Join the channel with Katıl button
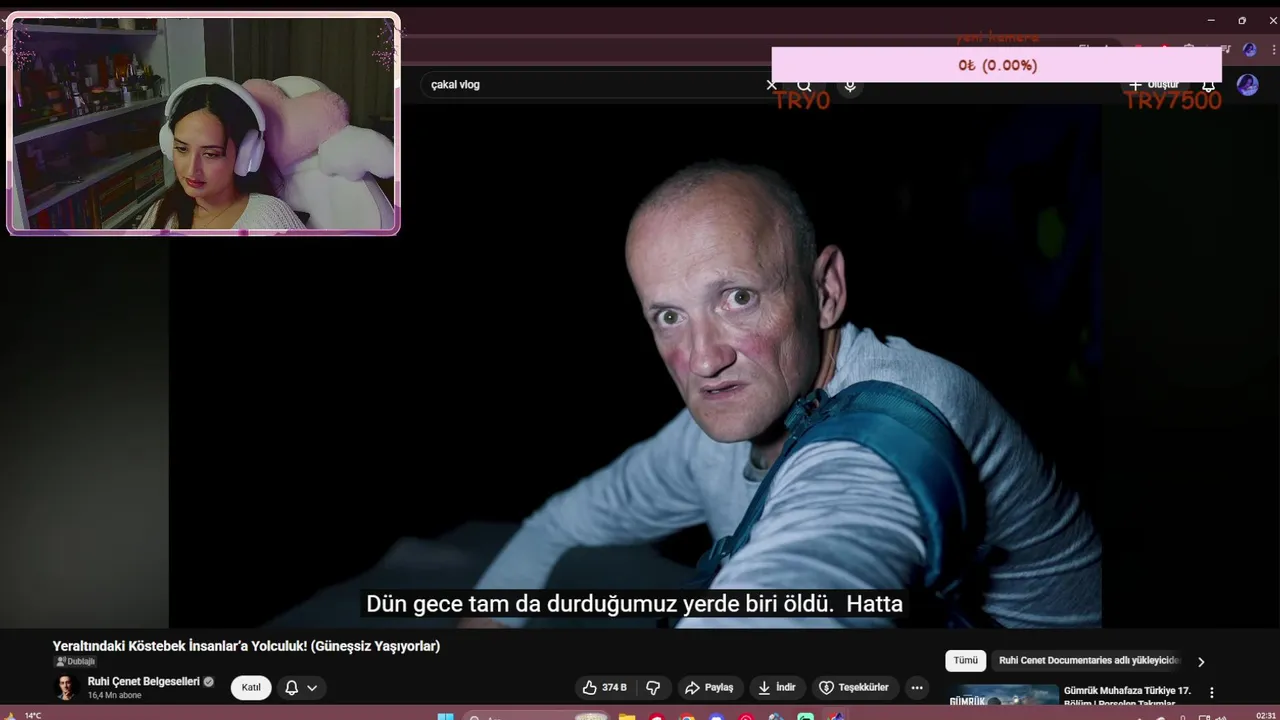 [251, 687]
